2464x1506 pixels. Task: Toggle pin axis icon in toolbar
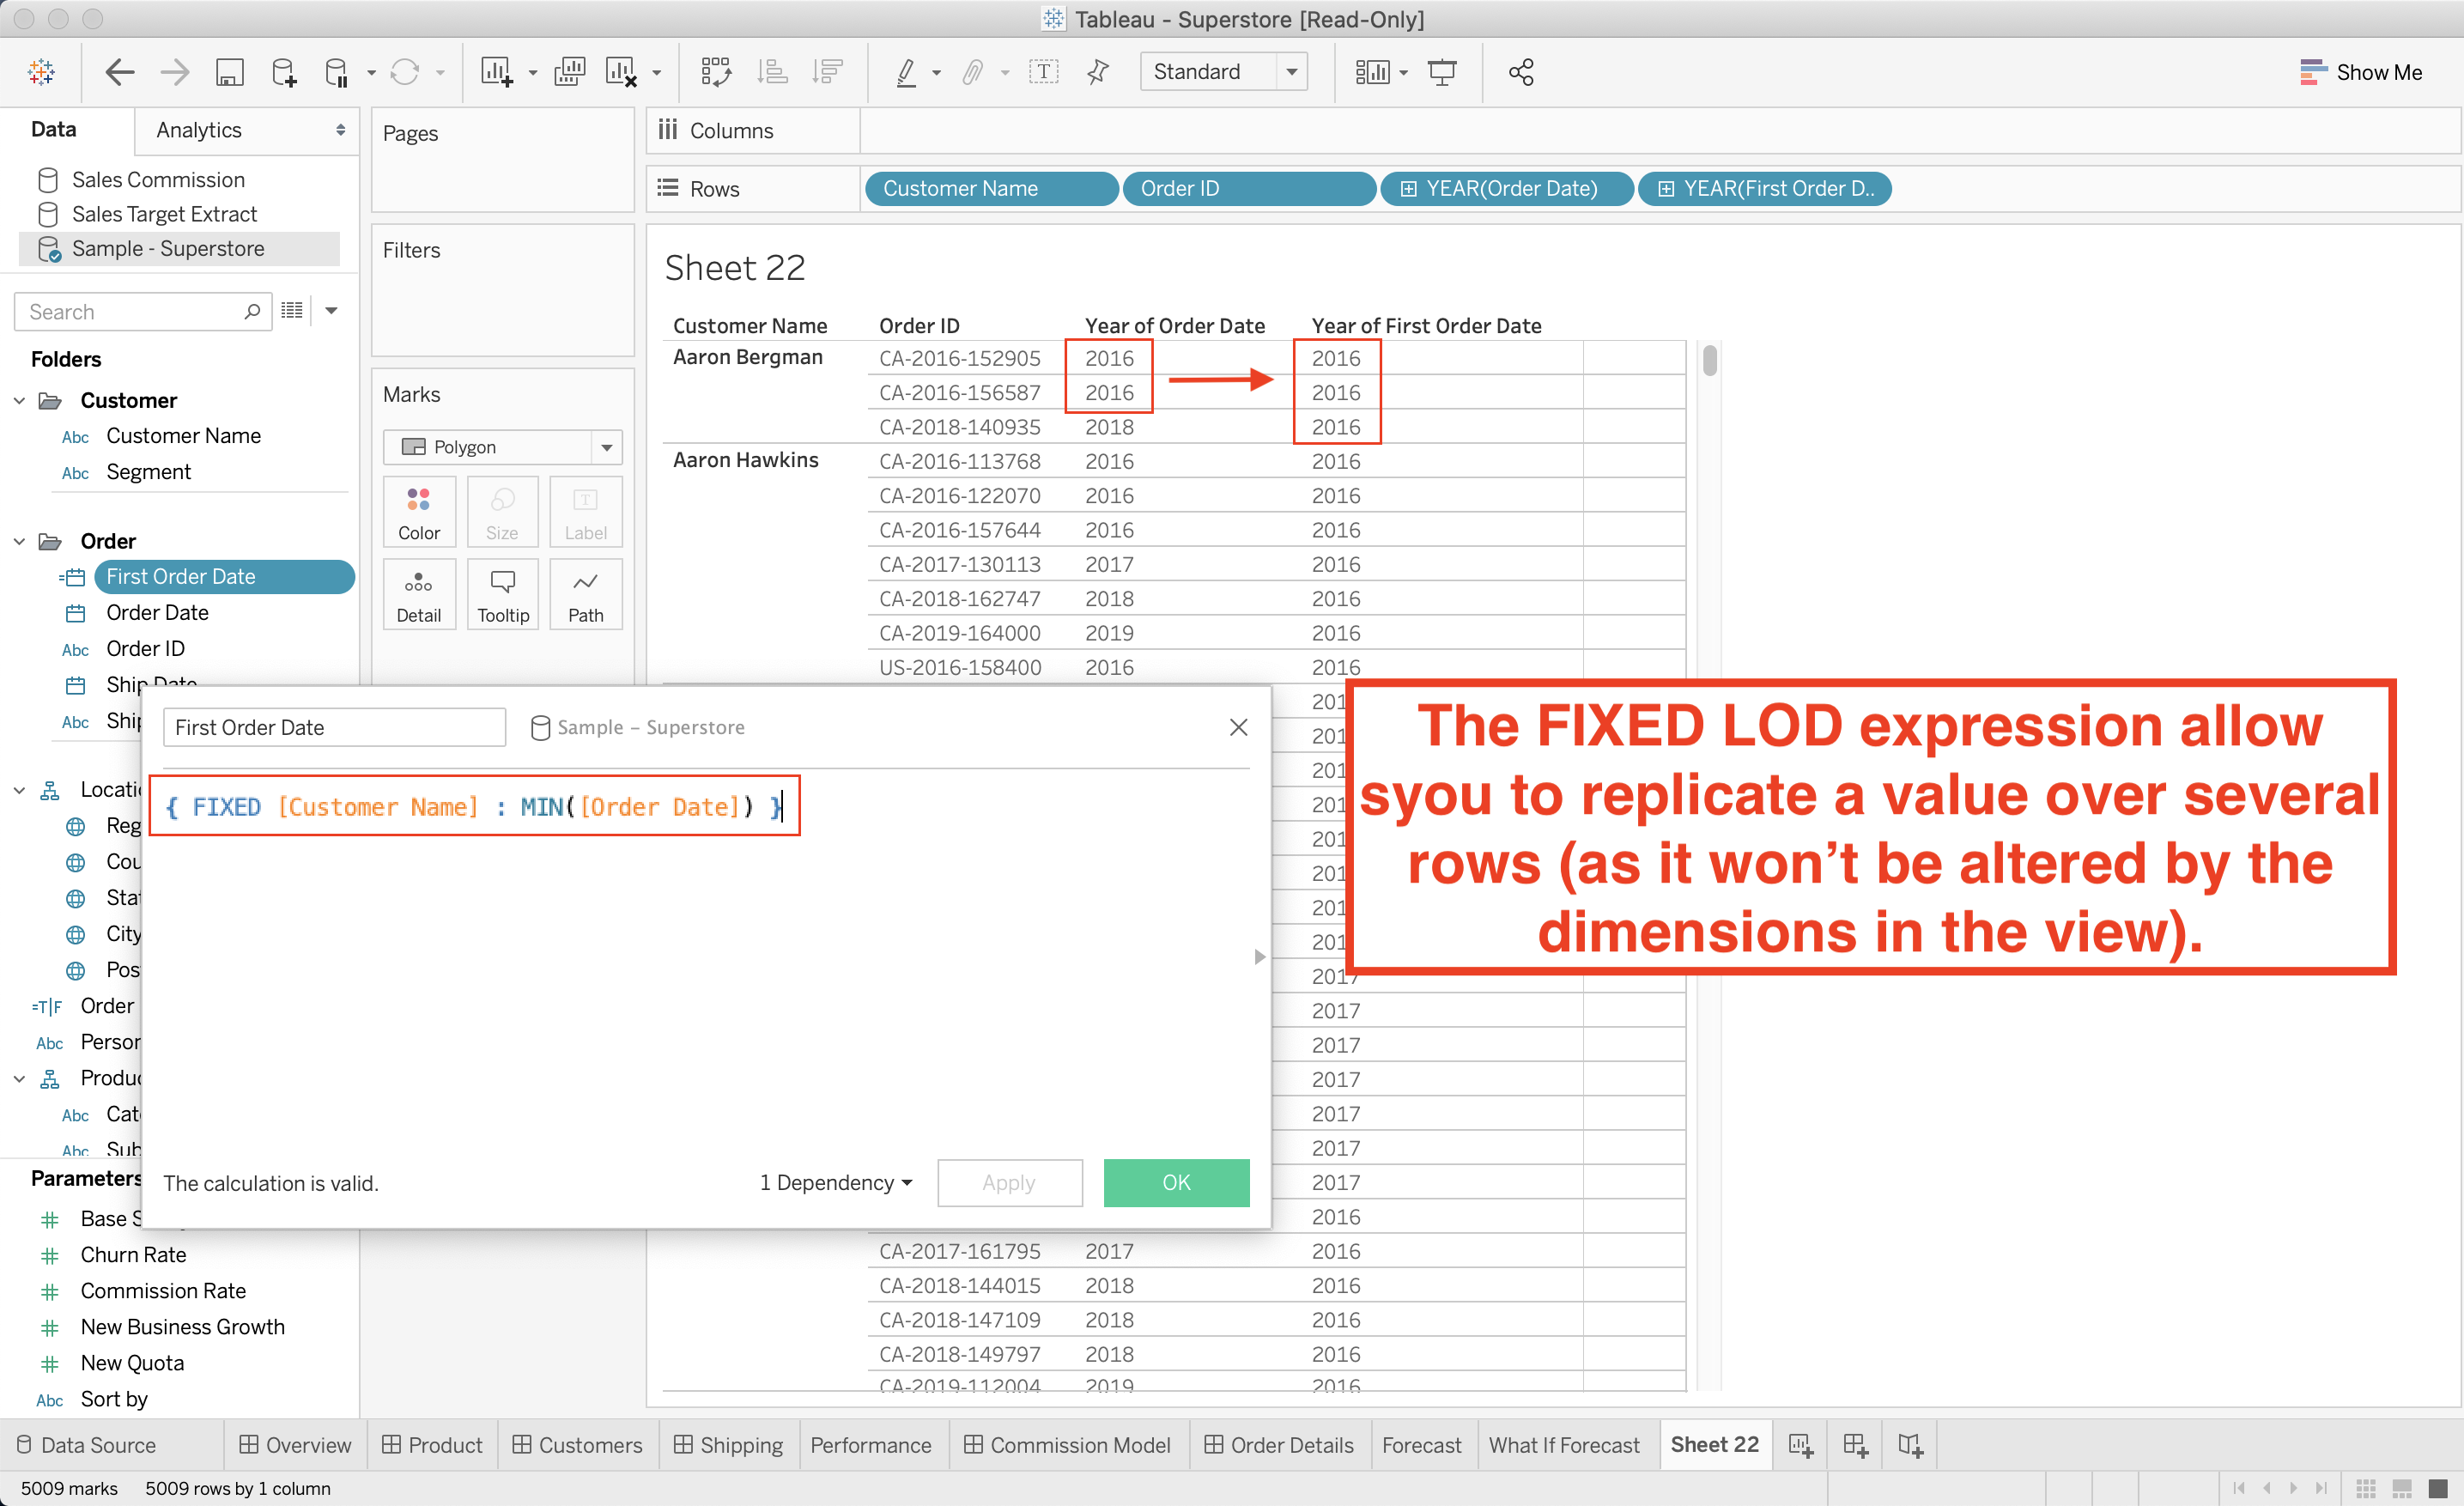point(1098,72)
